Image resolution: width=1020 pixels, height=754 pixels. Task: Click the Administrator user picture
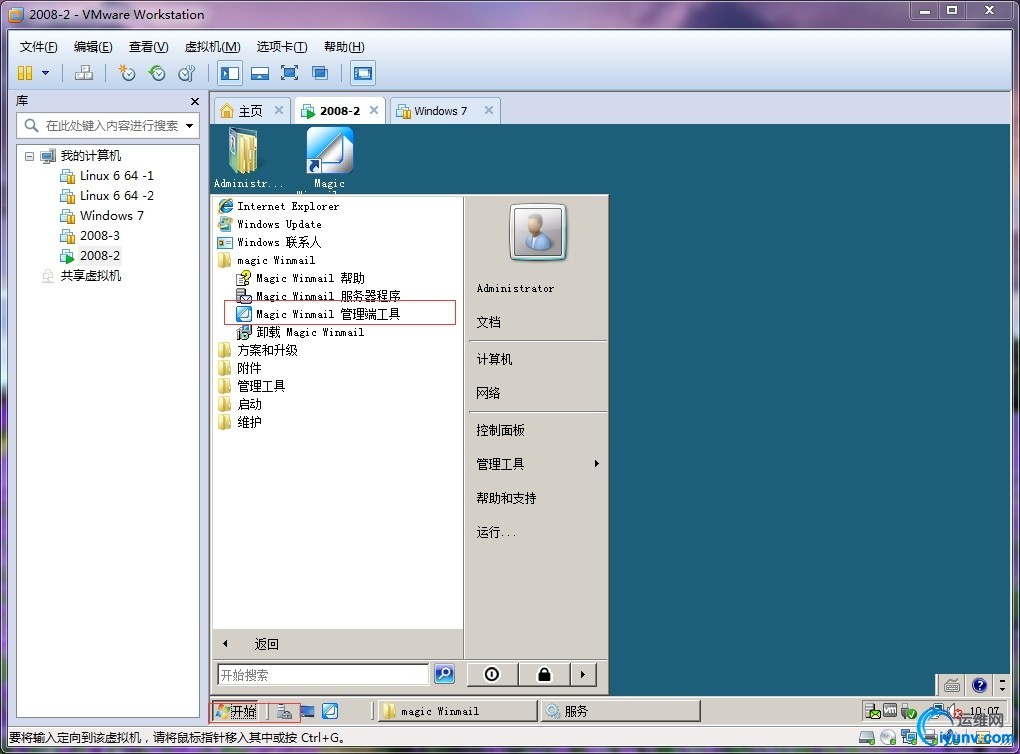click(x=537, y=232)
